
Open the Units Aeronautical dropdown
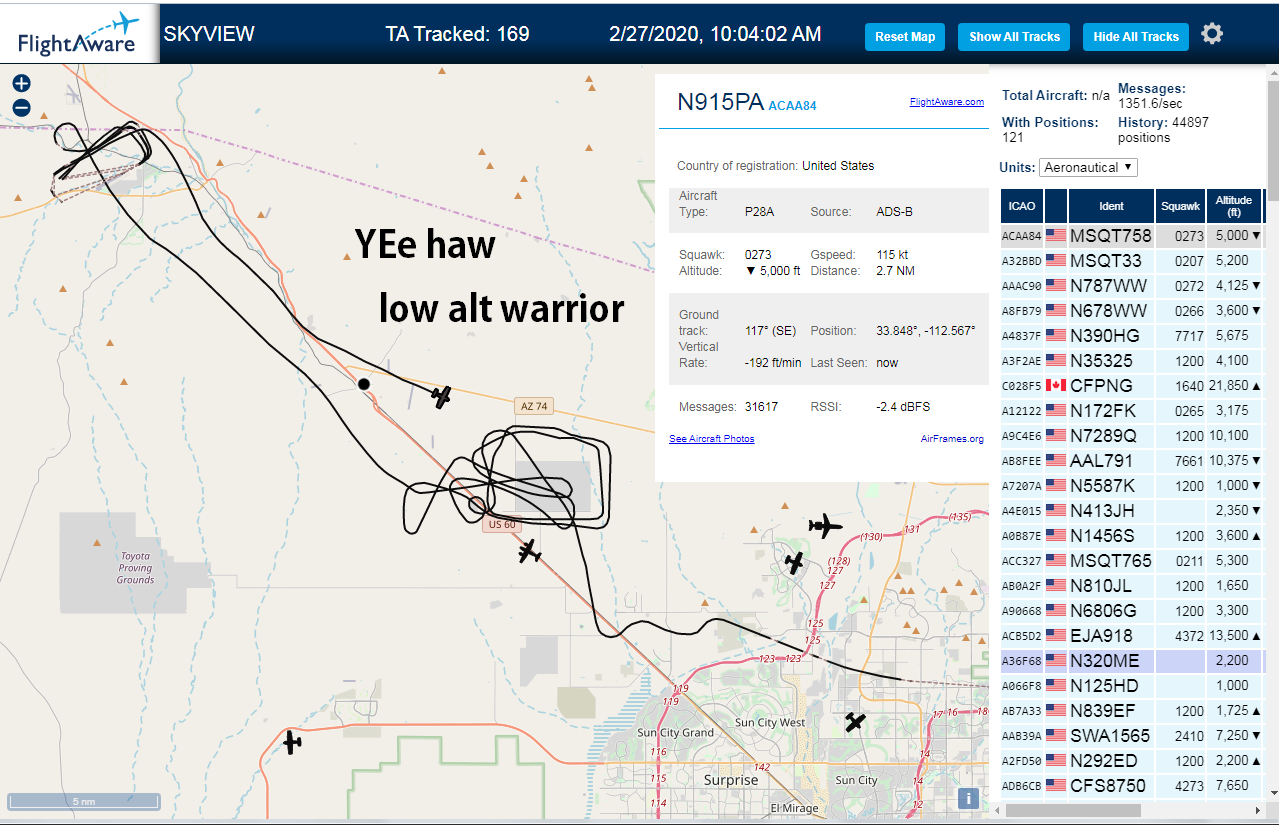pos(1088,167)
